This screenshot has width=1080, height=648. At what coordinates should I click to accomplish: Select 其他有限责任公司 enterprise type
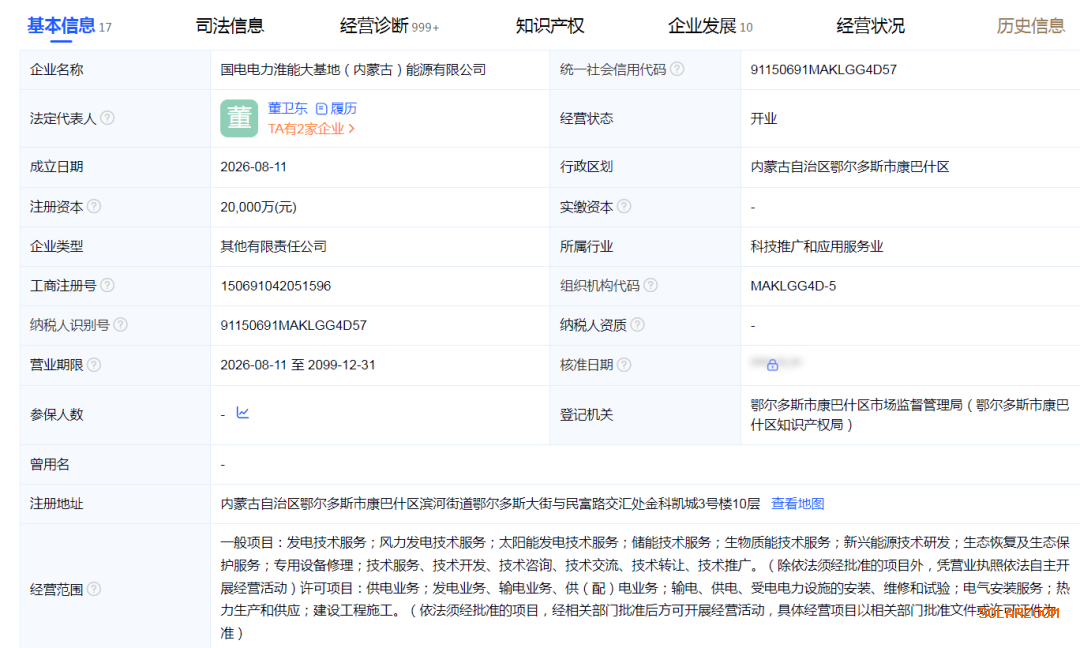click(273, 246)
